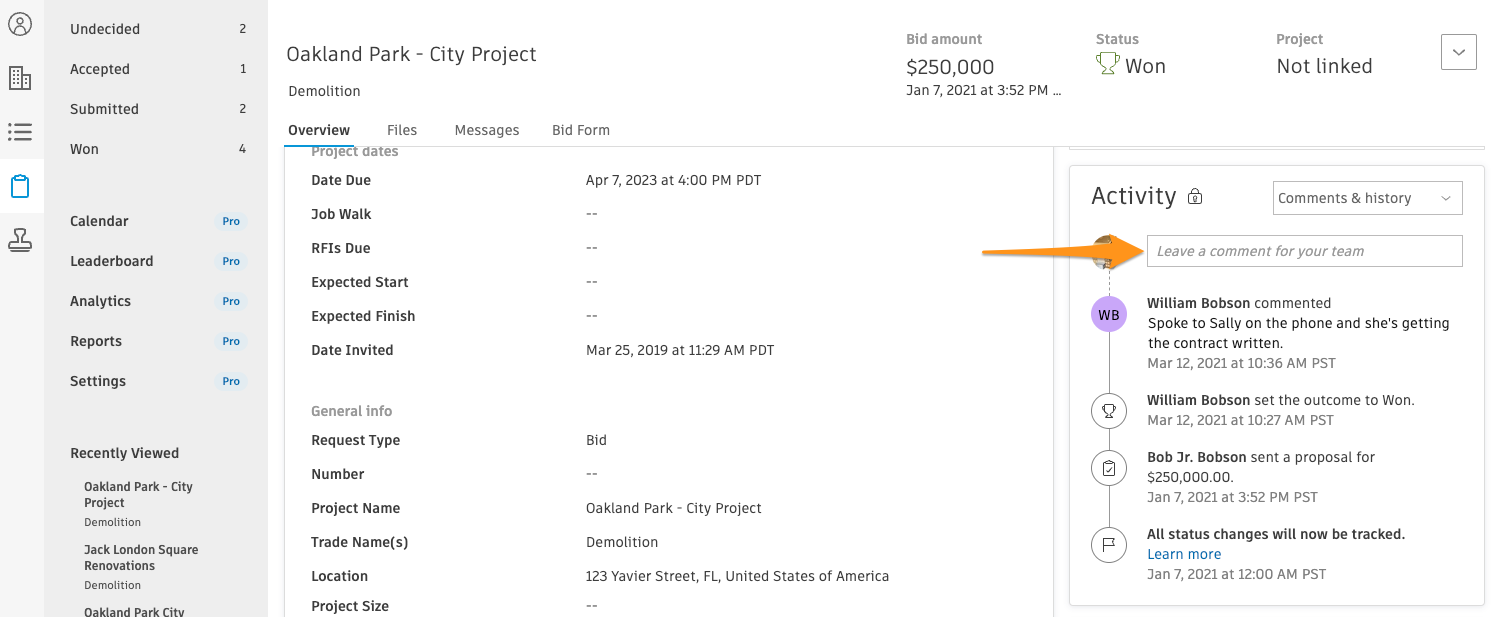This screenshot has width=1497, height=617.
Task: Click the trophy icon in activity timeline
Action: [1109, 410]
